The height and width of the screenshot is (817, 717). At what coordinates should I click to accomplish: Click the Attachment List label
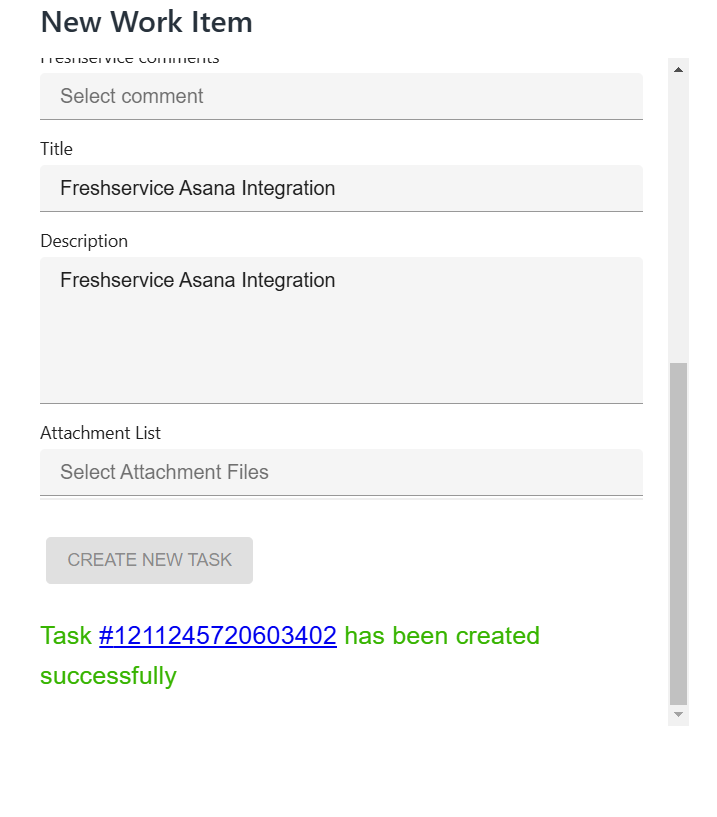tap(100, 433)
